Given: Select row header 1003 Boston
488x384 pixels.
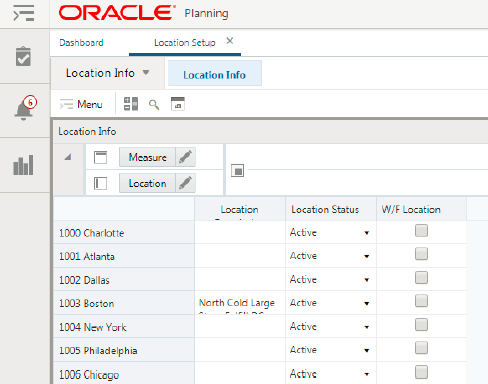Looking at the screenshot, I should click(x=124, y=303).
